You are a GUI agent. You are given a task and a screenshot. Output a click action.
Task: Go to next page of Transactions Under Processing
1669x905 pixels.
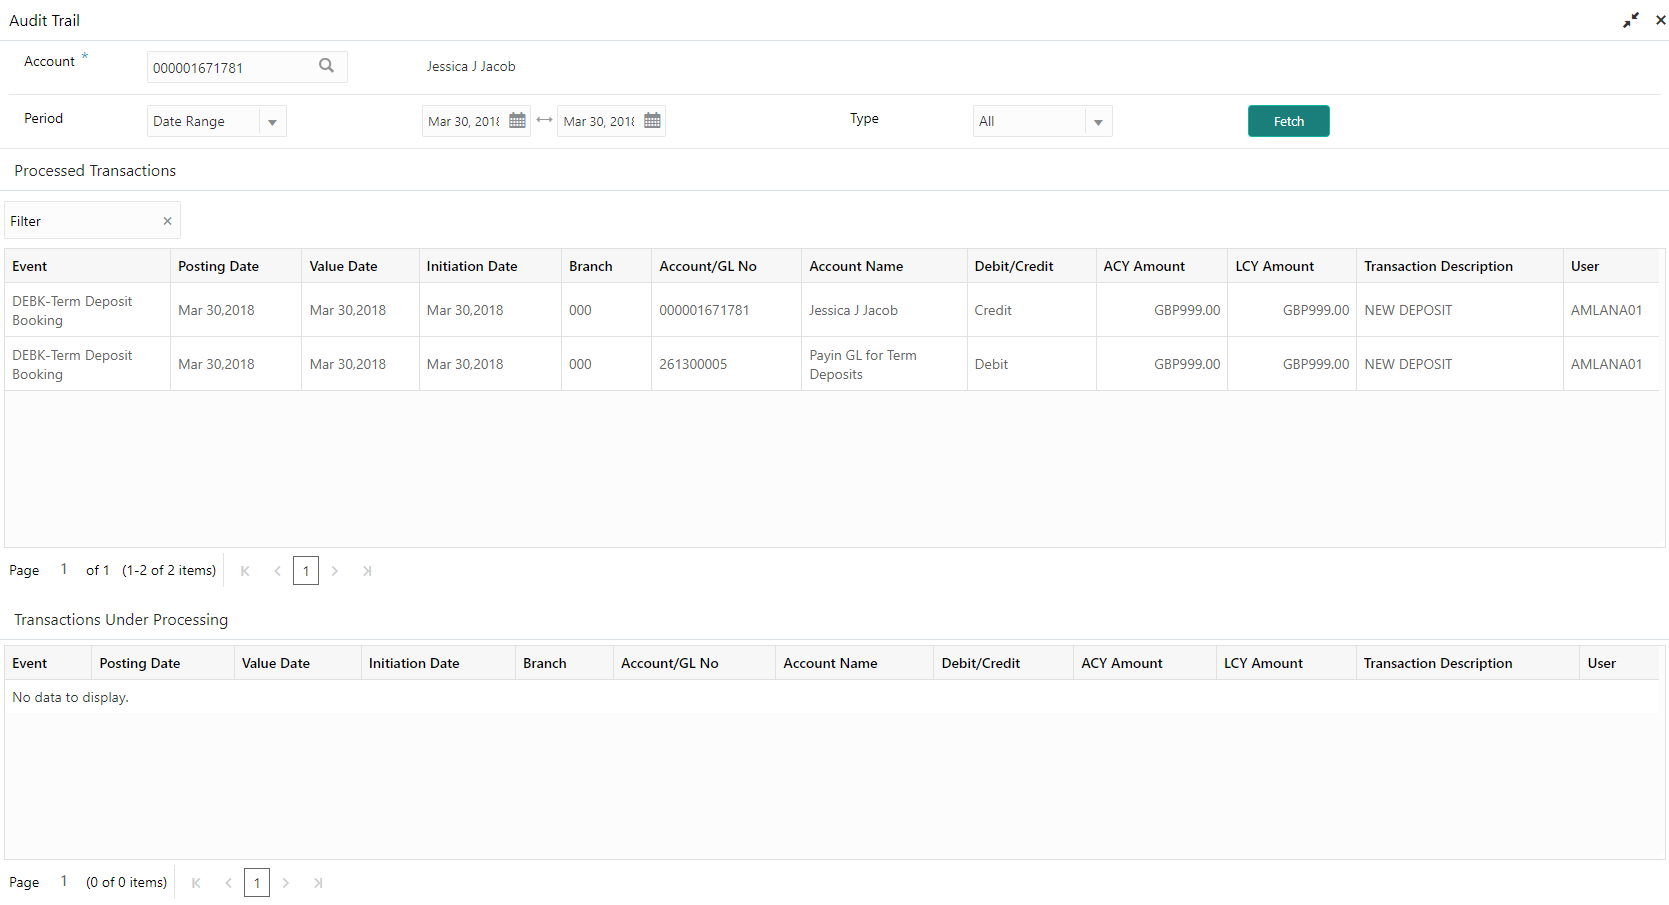286,883
